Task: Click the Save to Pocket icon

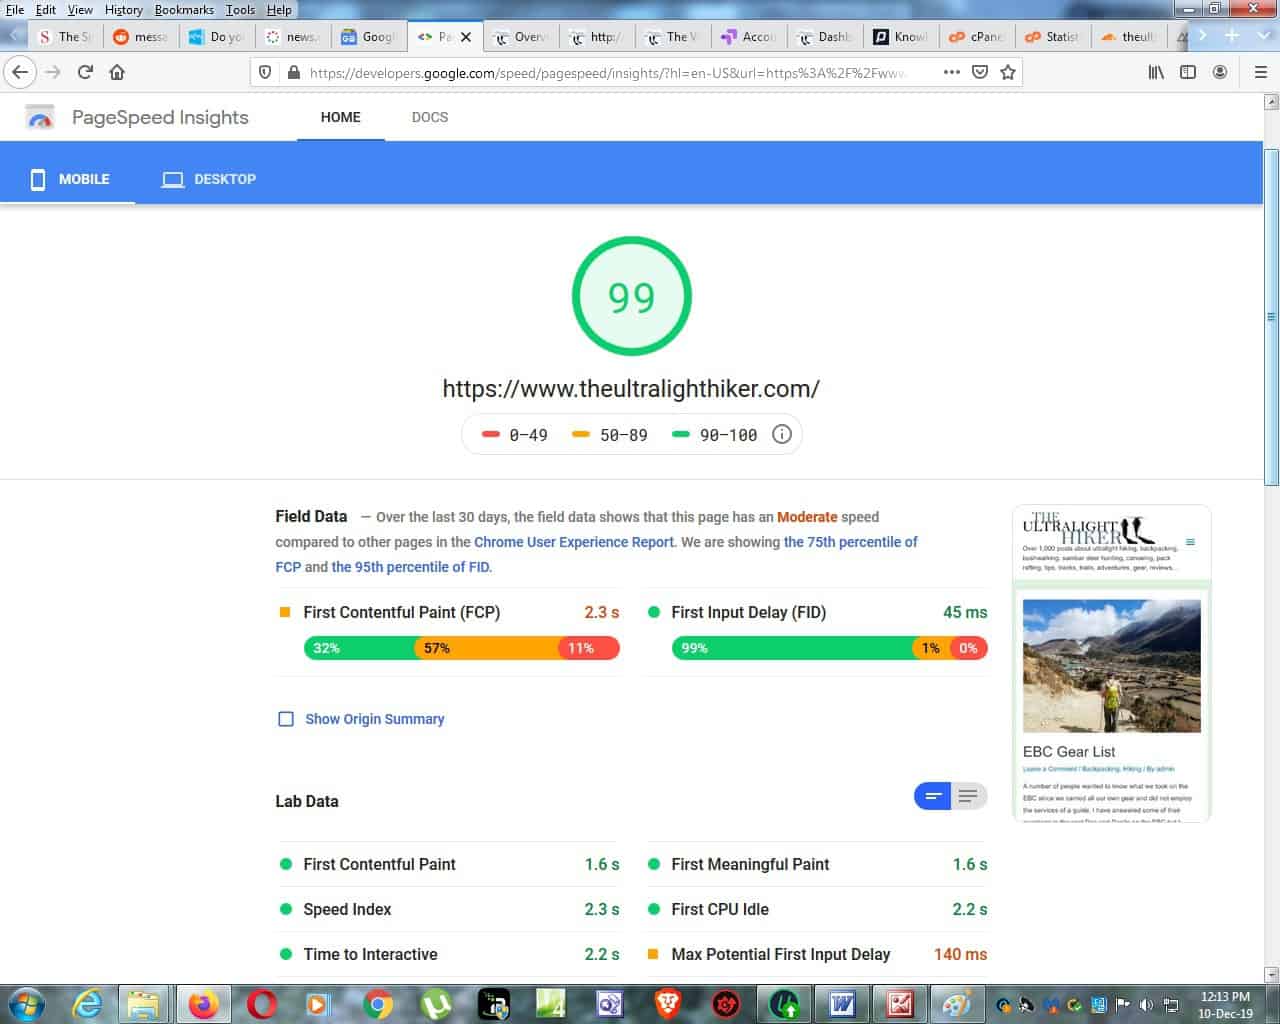Action: pos(980,72)
